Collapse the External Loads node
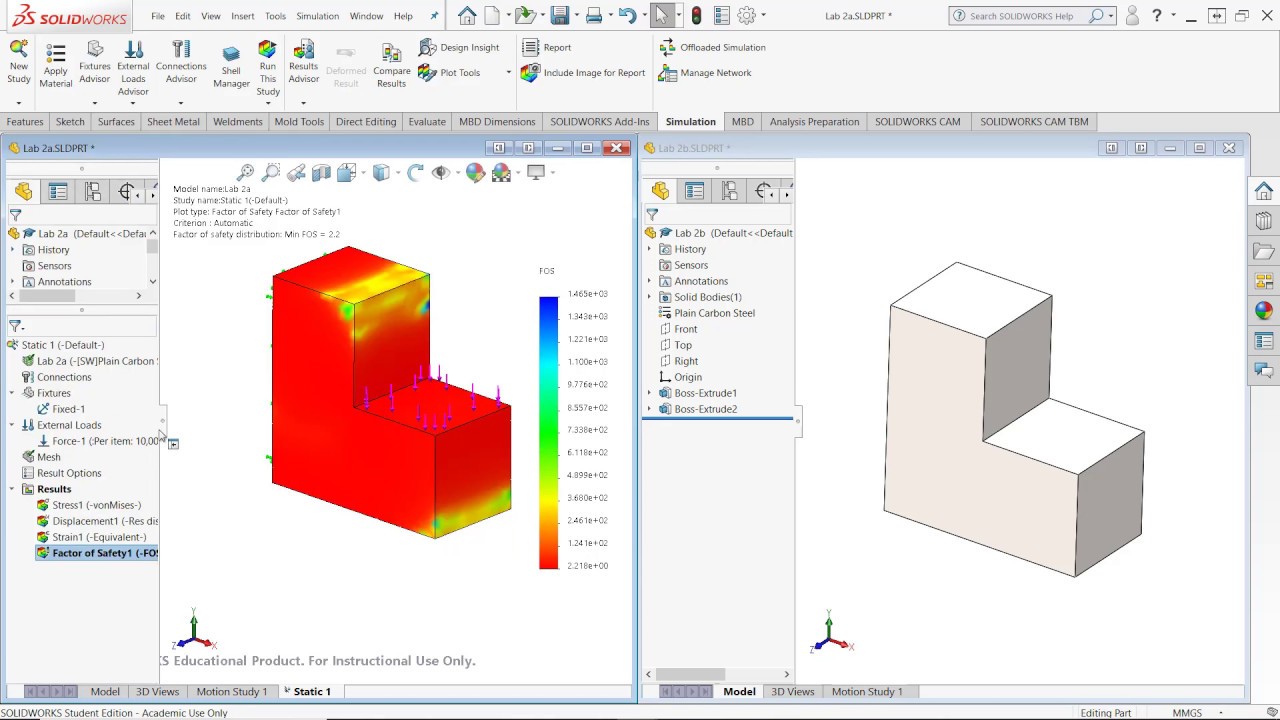The image size is (1280, 720). [x=12, y=425]
